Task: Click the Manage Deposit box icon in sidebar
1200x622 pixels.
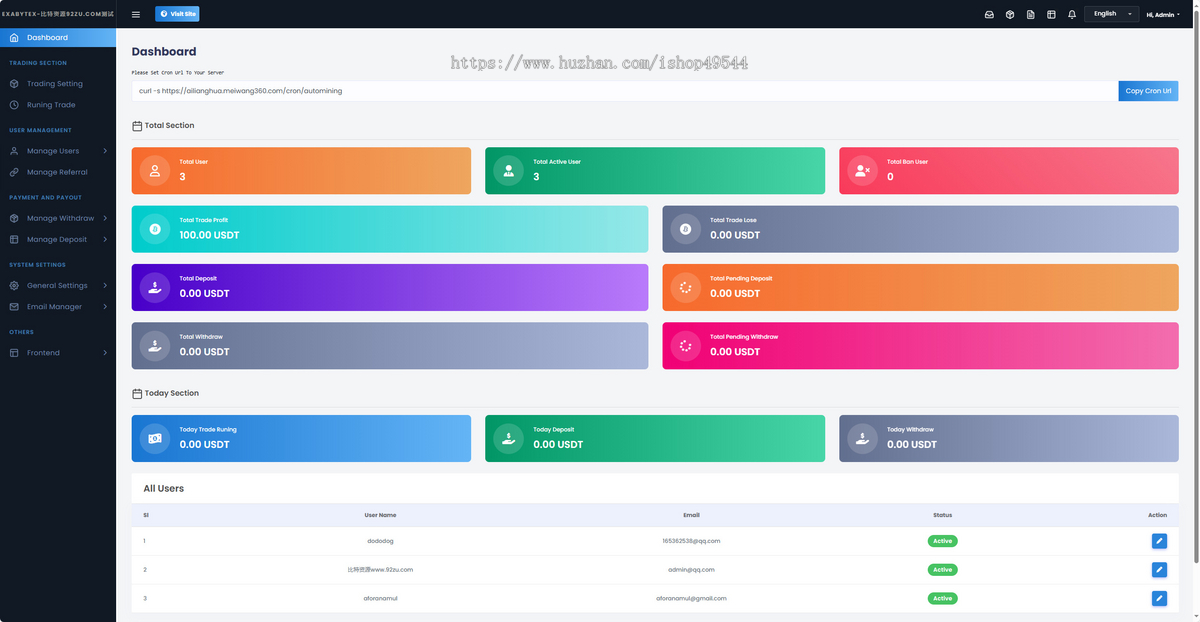Action: click(14, 240)
